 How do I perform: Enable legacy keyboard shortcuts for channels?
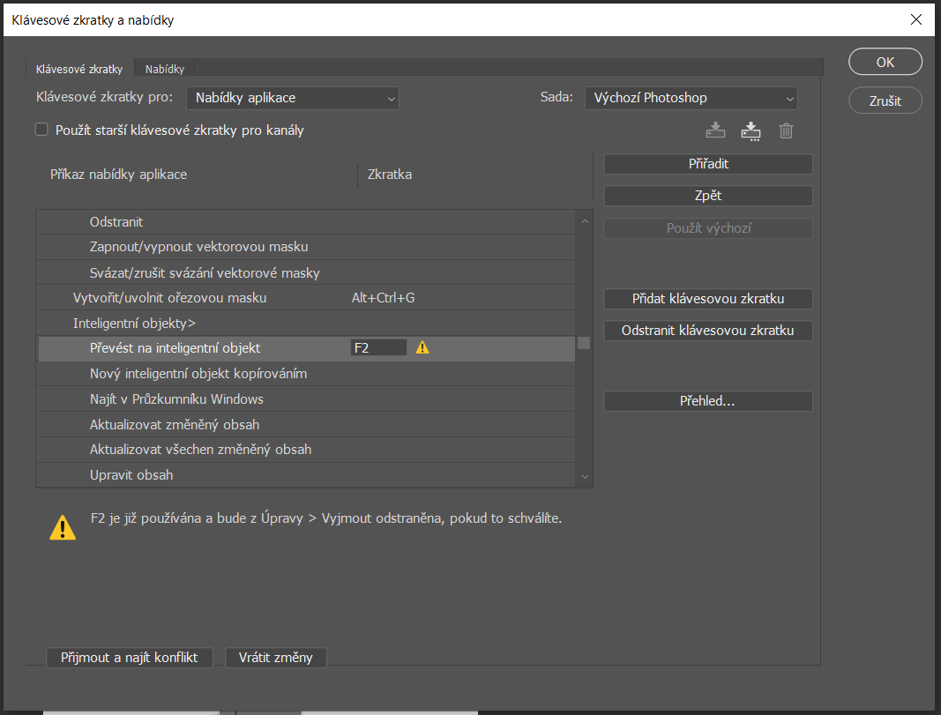tap(41, 129)
